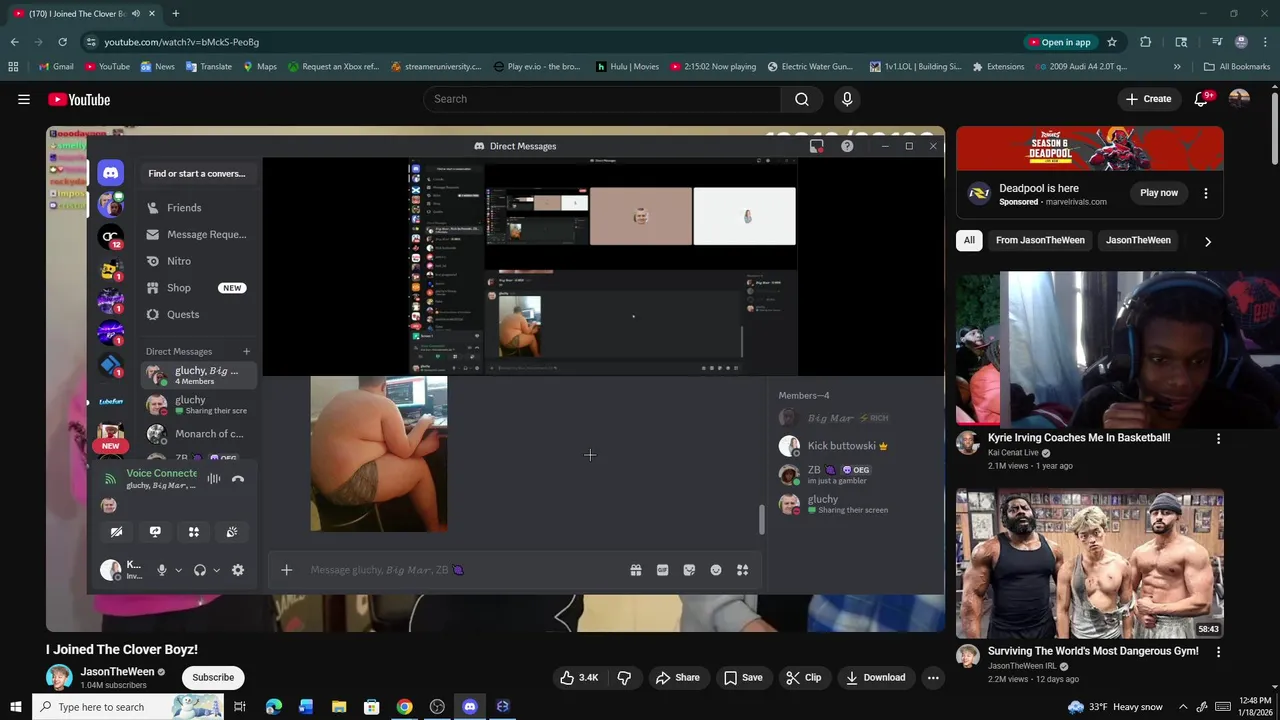
Task: Click Play now on the Deadpool ad
Action: (1159, 193)
